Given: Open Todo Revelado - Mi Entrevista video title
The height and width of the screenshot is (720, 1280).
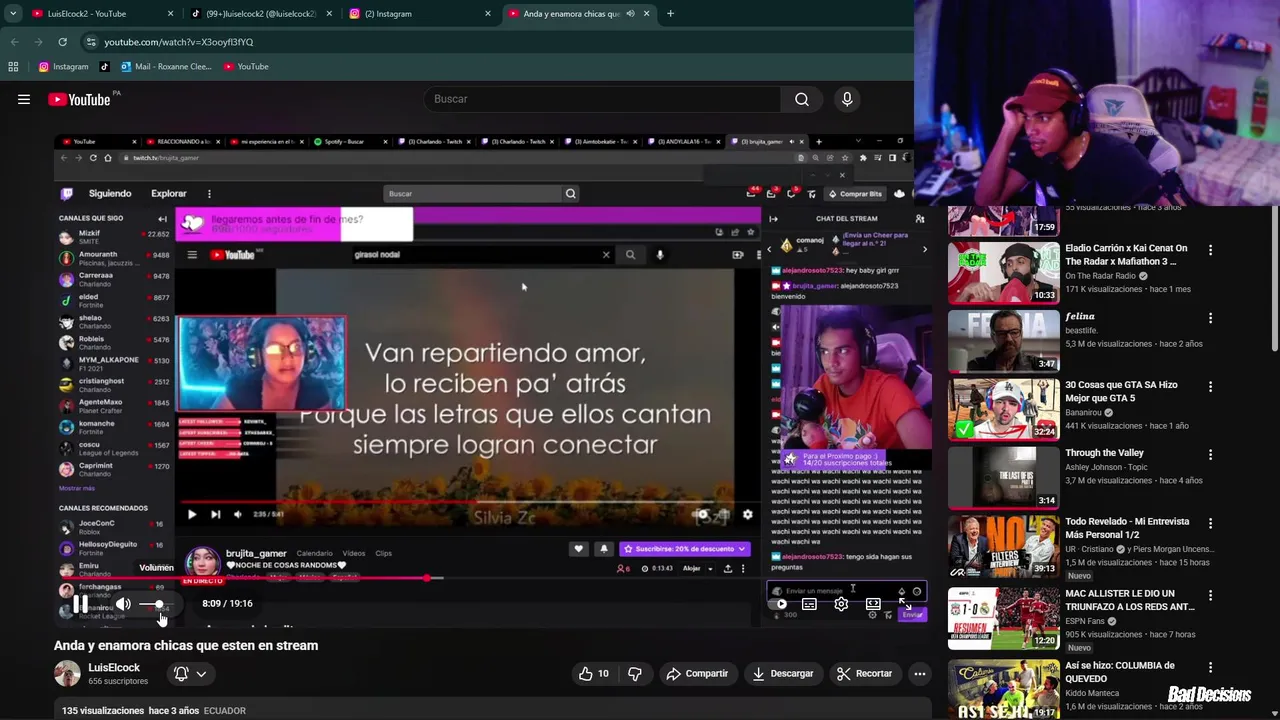Looking at the screenshot, I should pos(1127,528).
